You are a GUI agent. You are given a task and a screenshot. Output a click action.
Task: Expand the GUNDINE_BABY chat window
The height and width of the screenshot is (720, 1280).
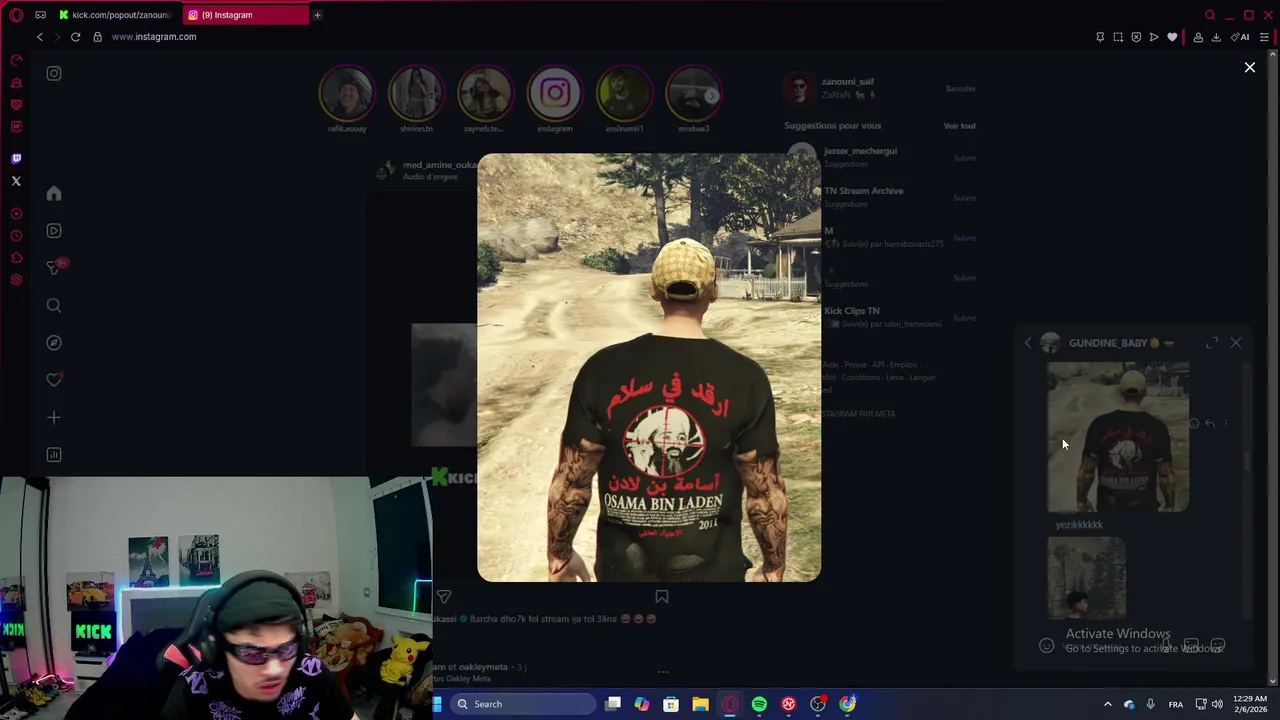point(1211,343)
